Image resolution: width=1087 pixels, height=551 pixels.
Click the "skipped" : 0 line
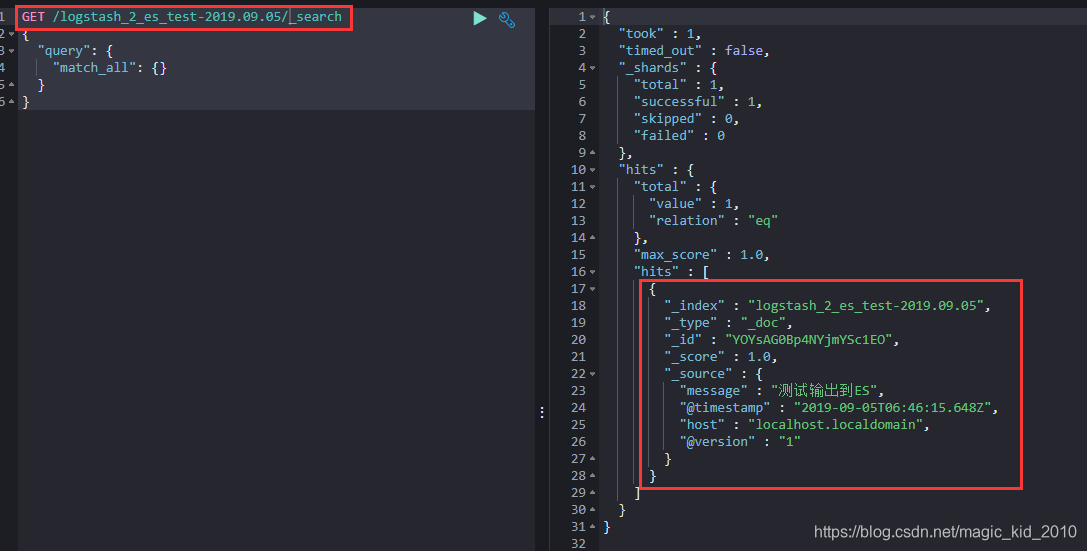point(686,119)
